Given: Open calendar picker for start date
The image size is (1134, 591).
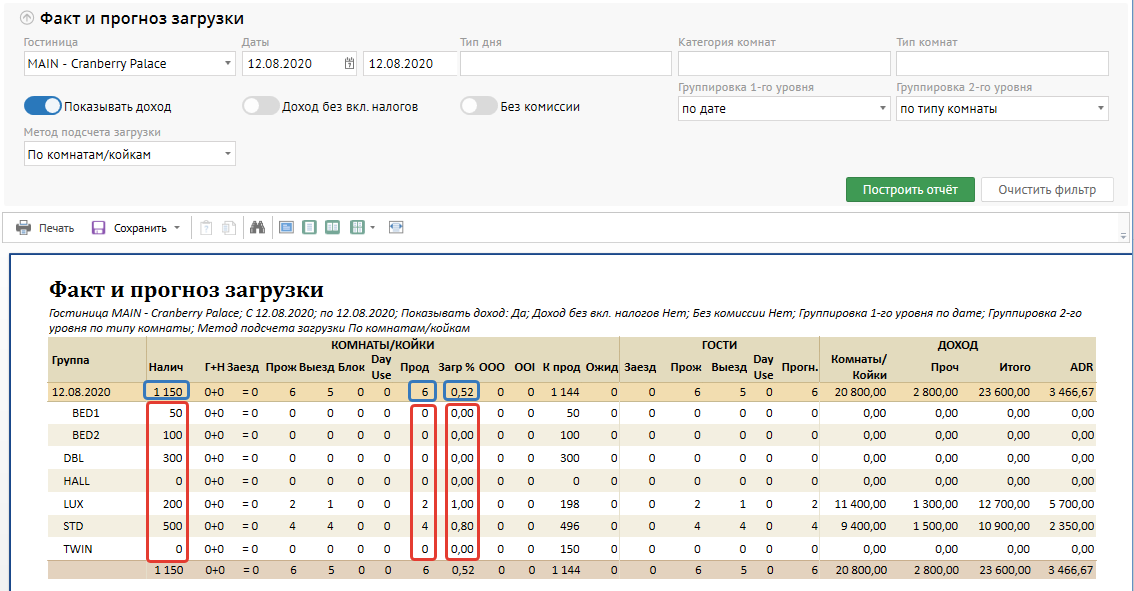Looking at the screenshot, I should coord(349,64).
